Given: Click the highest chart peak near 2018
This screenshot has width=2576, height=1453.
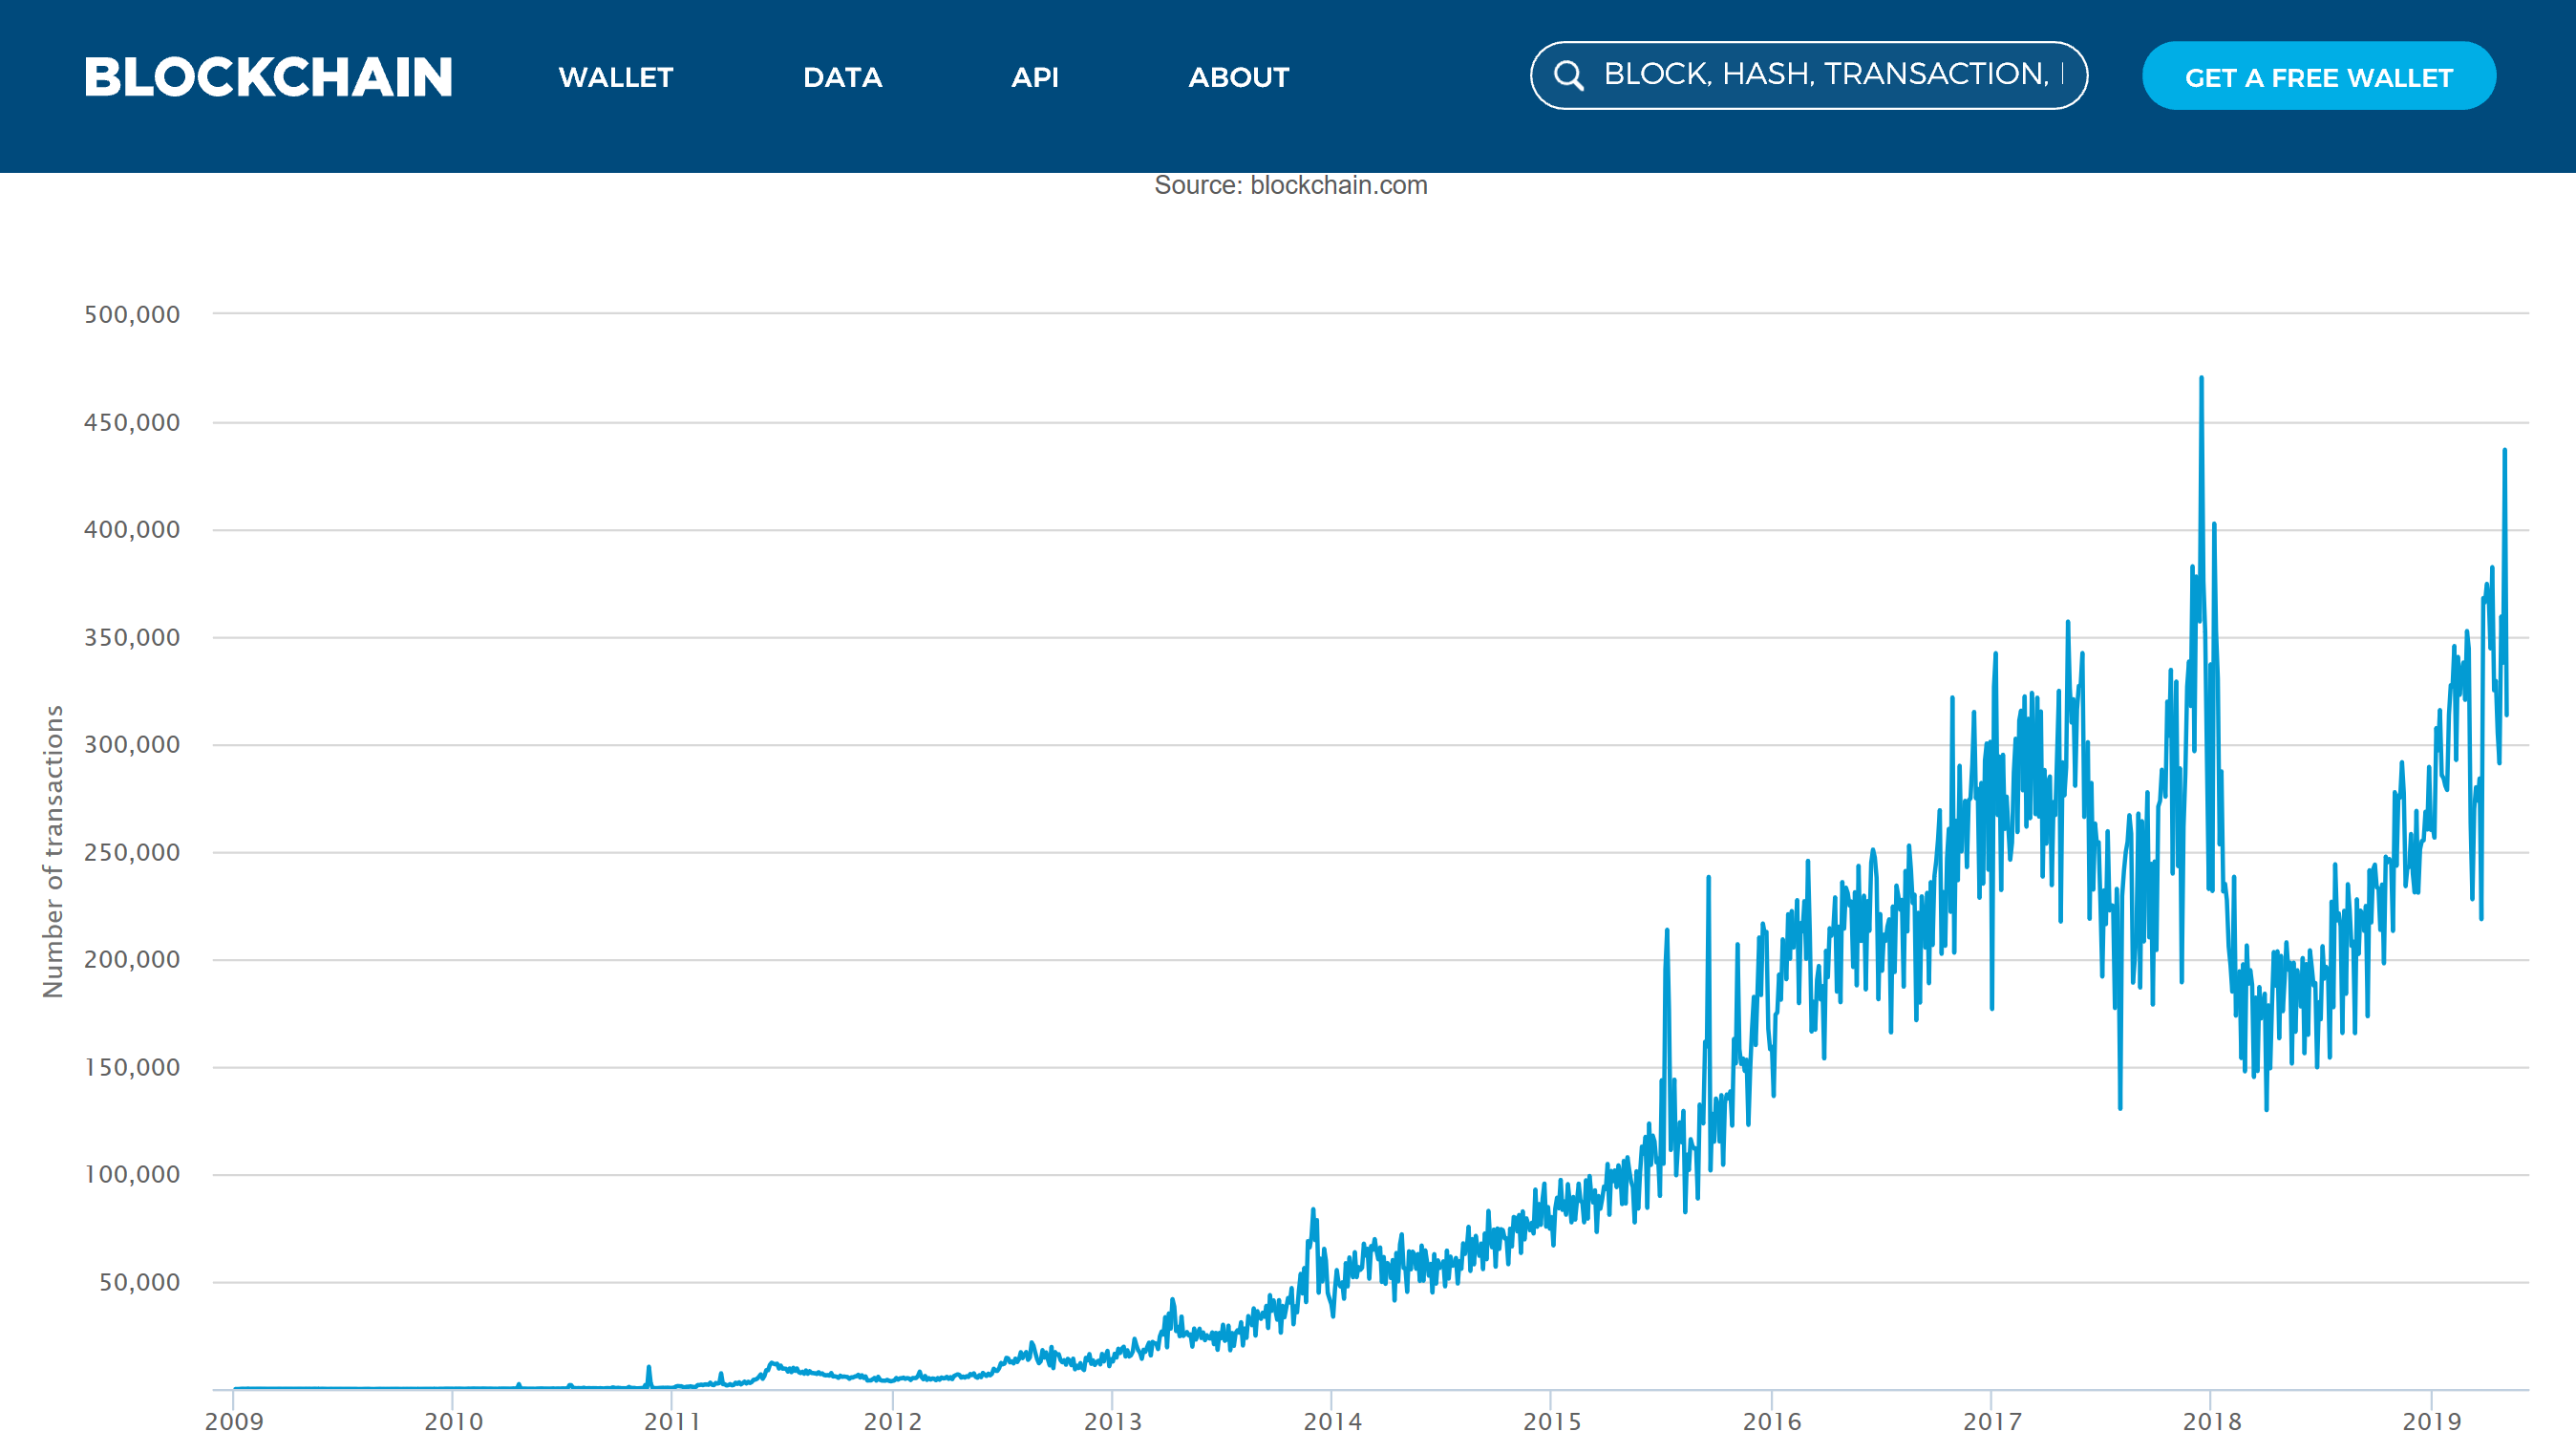Looking at the screenshot, I should tap(2201, 379).
